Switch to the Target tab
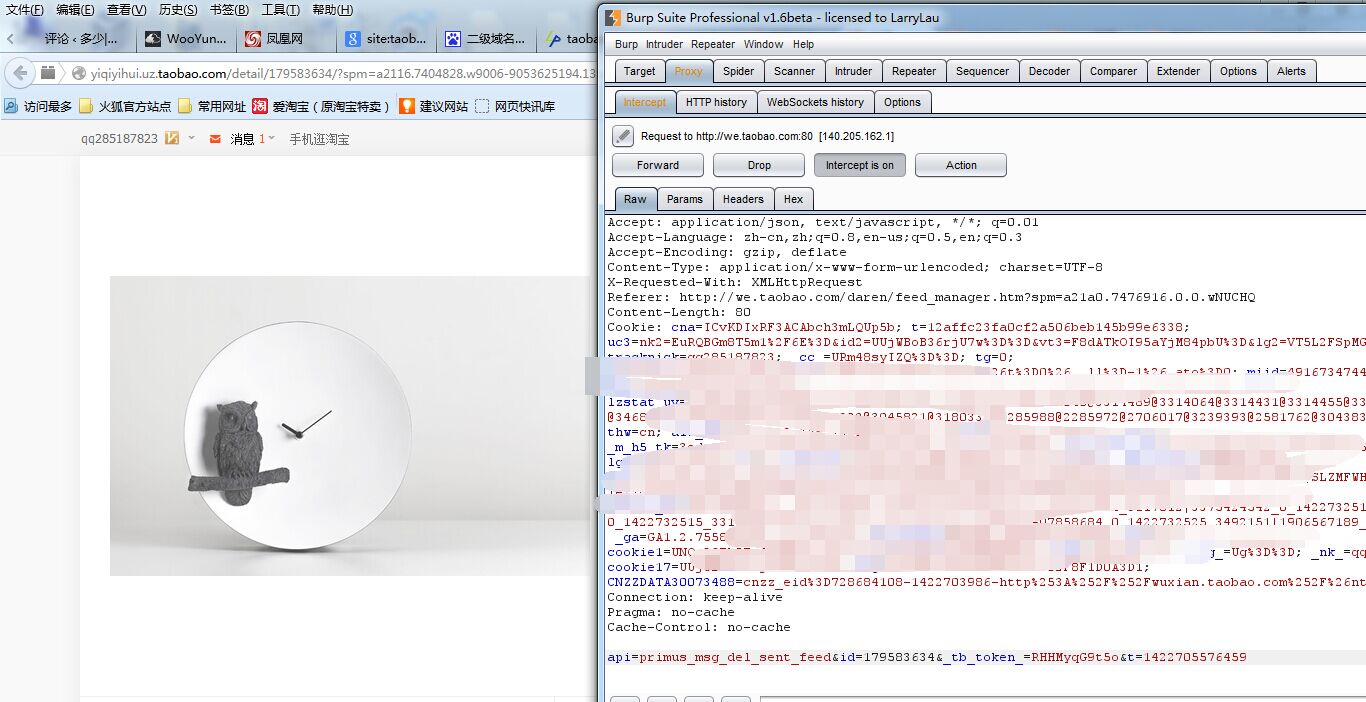The width and height of the screenshot is (1366, 702). point(639,71)
